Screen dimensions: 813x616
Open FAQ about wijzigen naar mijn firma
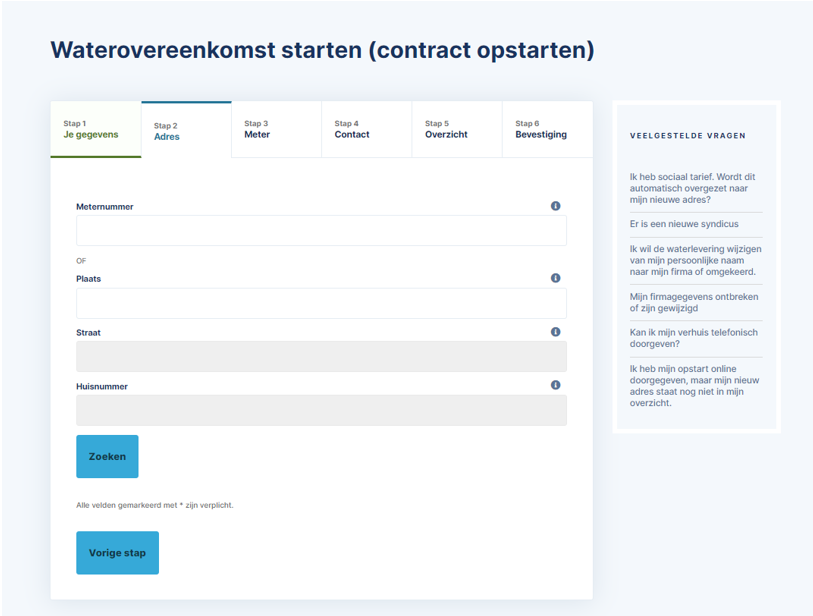tap(695, 260)
